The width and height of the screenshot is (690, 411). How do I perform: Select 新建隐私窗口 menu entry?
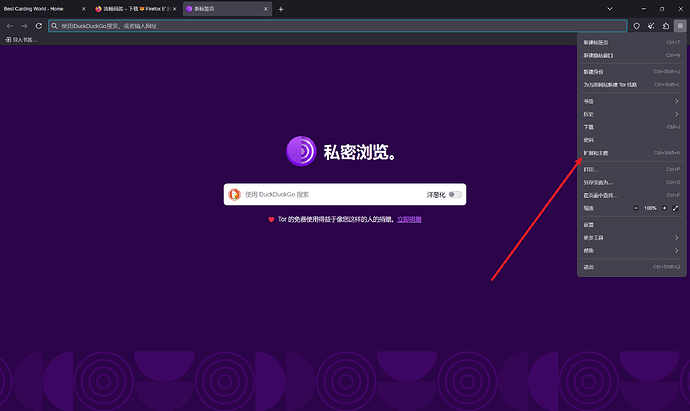631,55
